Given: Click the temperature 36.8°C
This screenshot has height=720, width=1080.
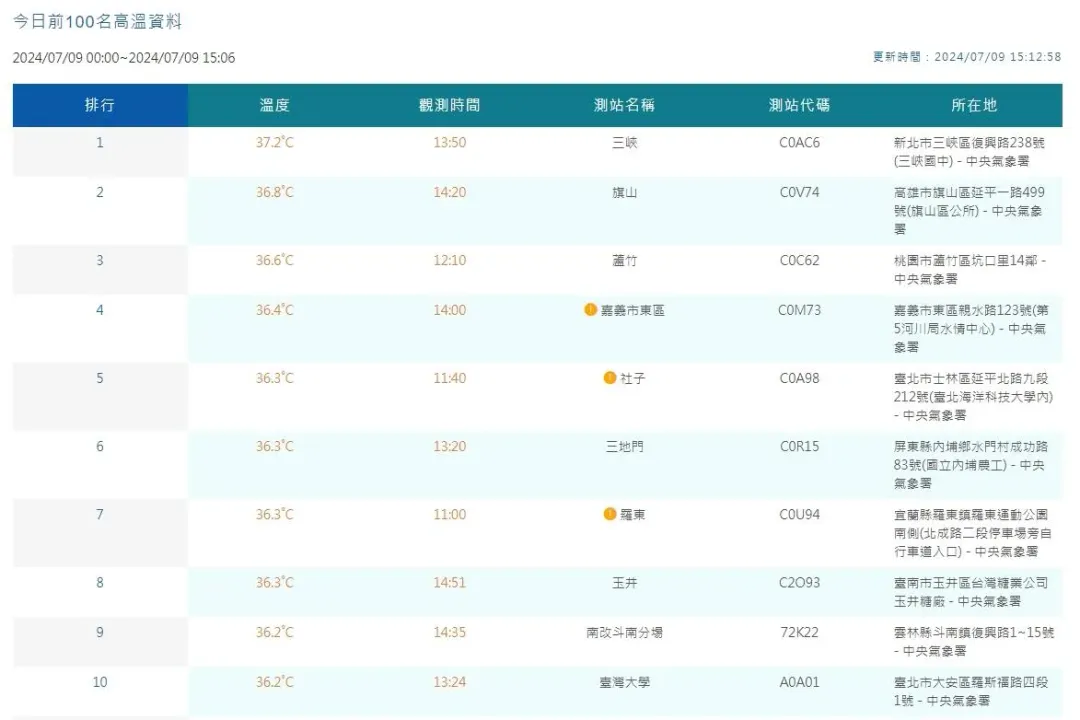Looking at the screenshot, I should click(275, 192).
